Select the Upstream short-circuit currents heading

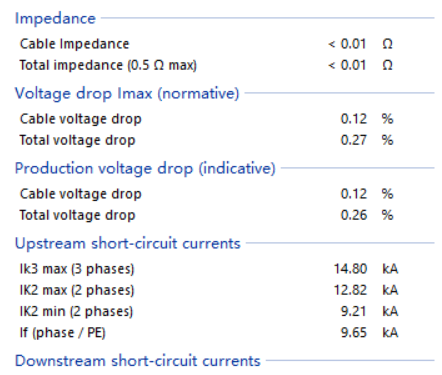coord(128,243)
